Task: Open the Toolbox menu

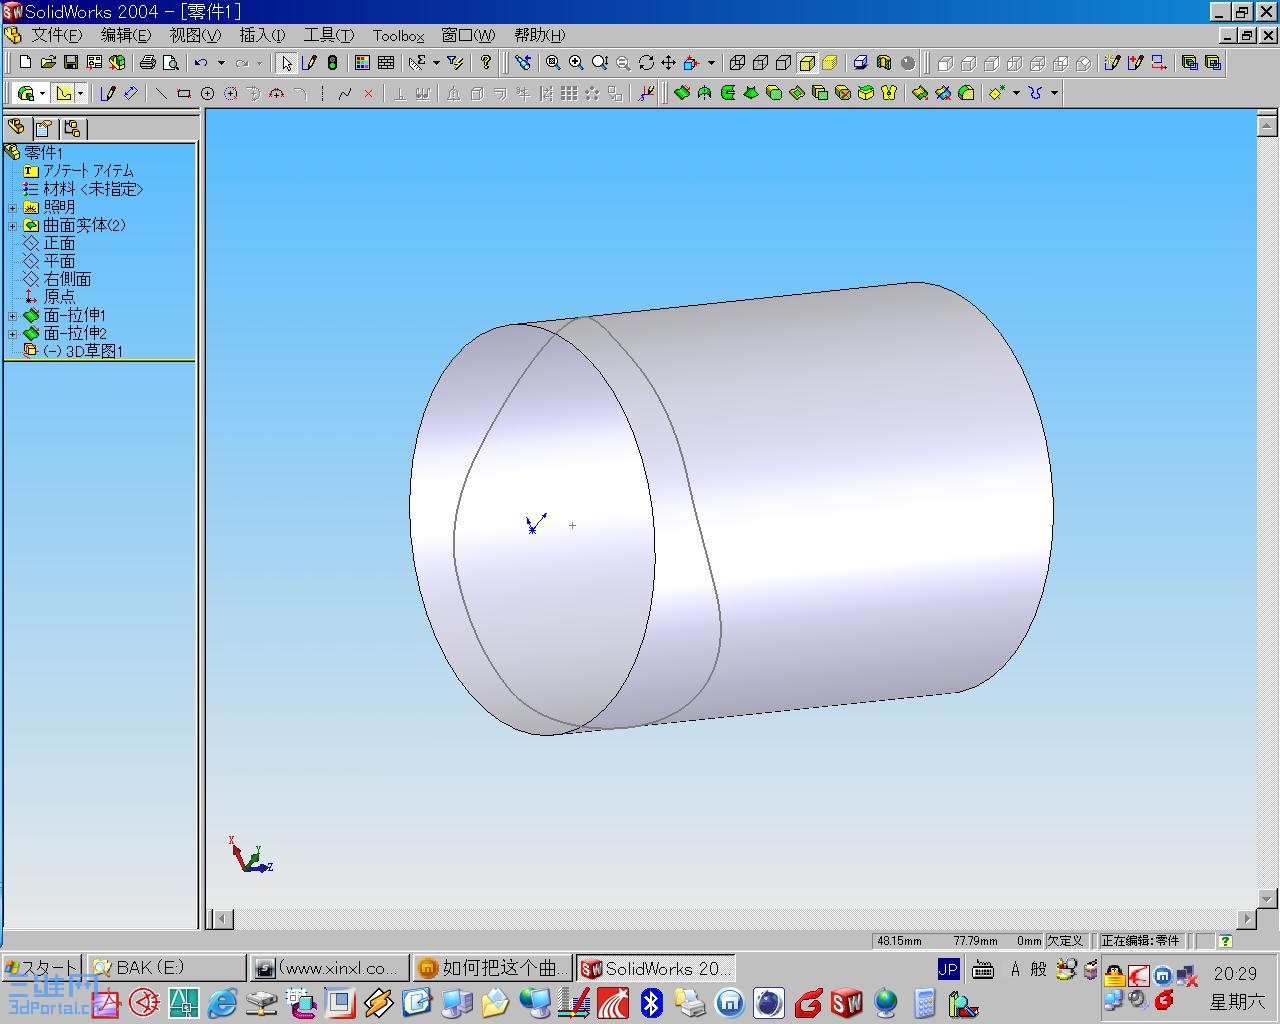Action: [399, 35]
